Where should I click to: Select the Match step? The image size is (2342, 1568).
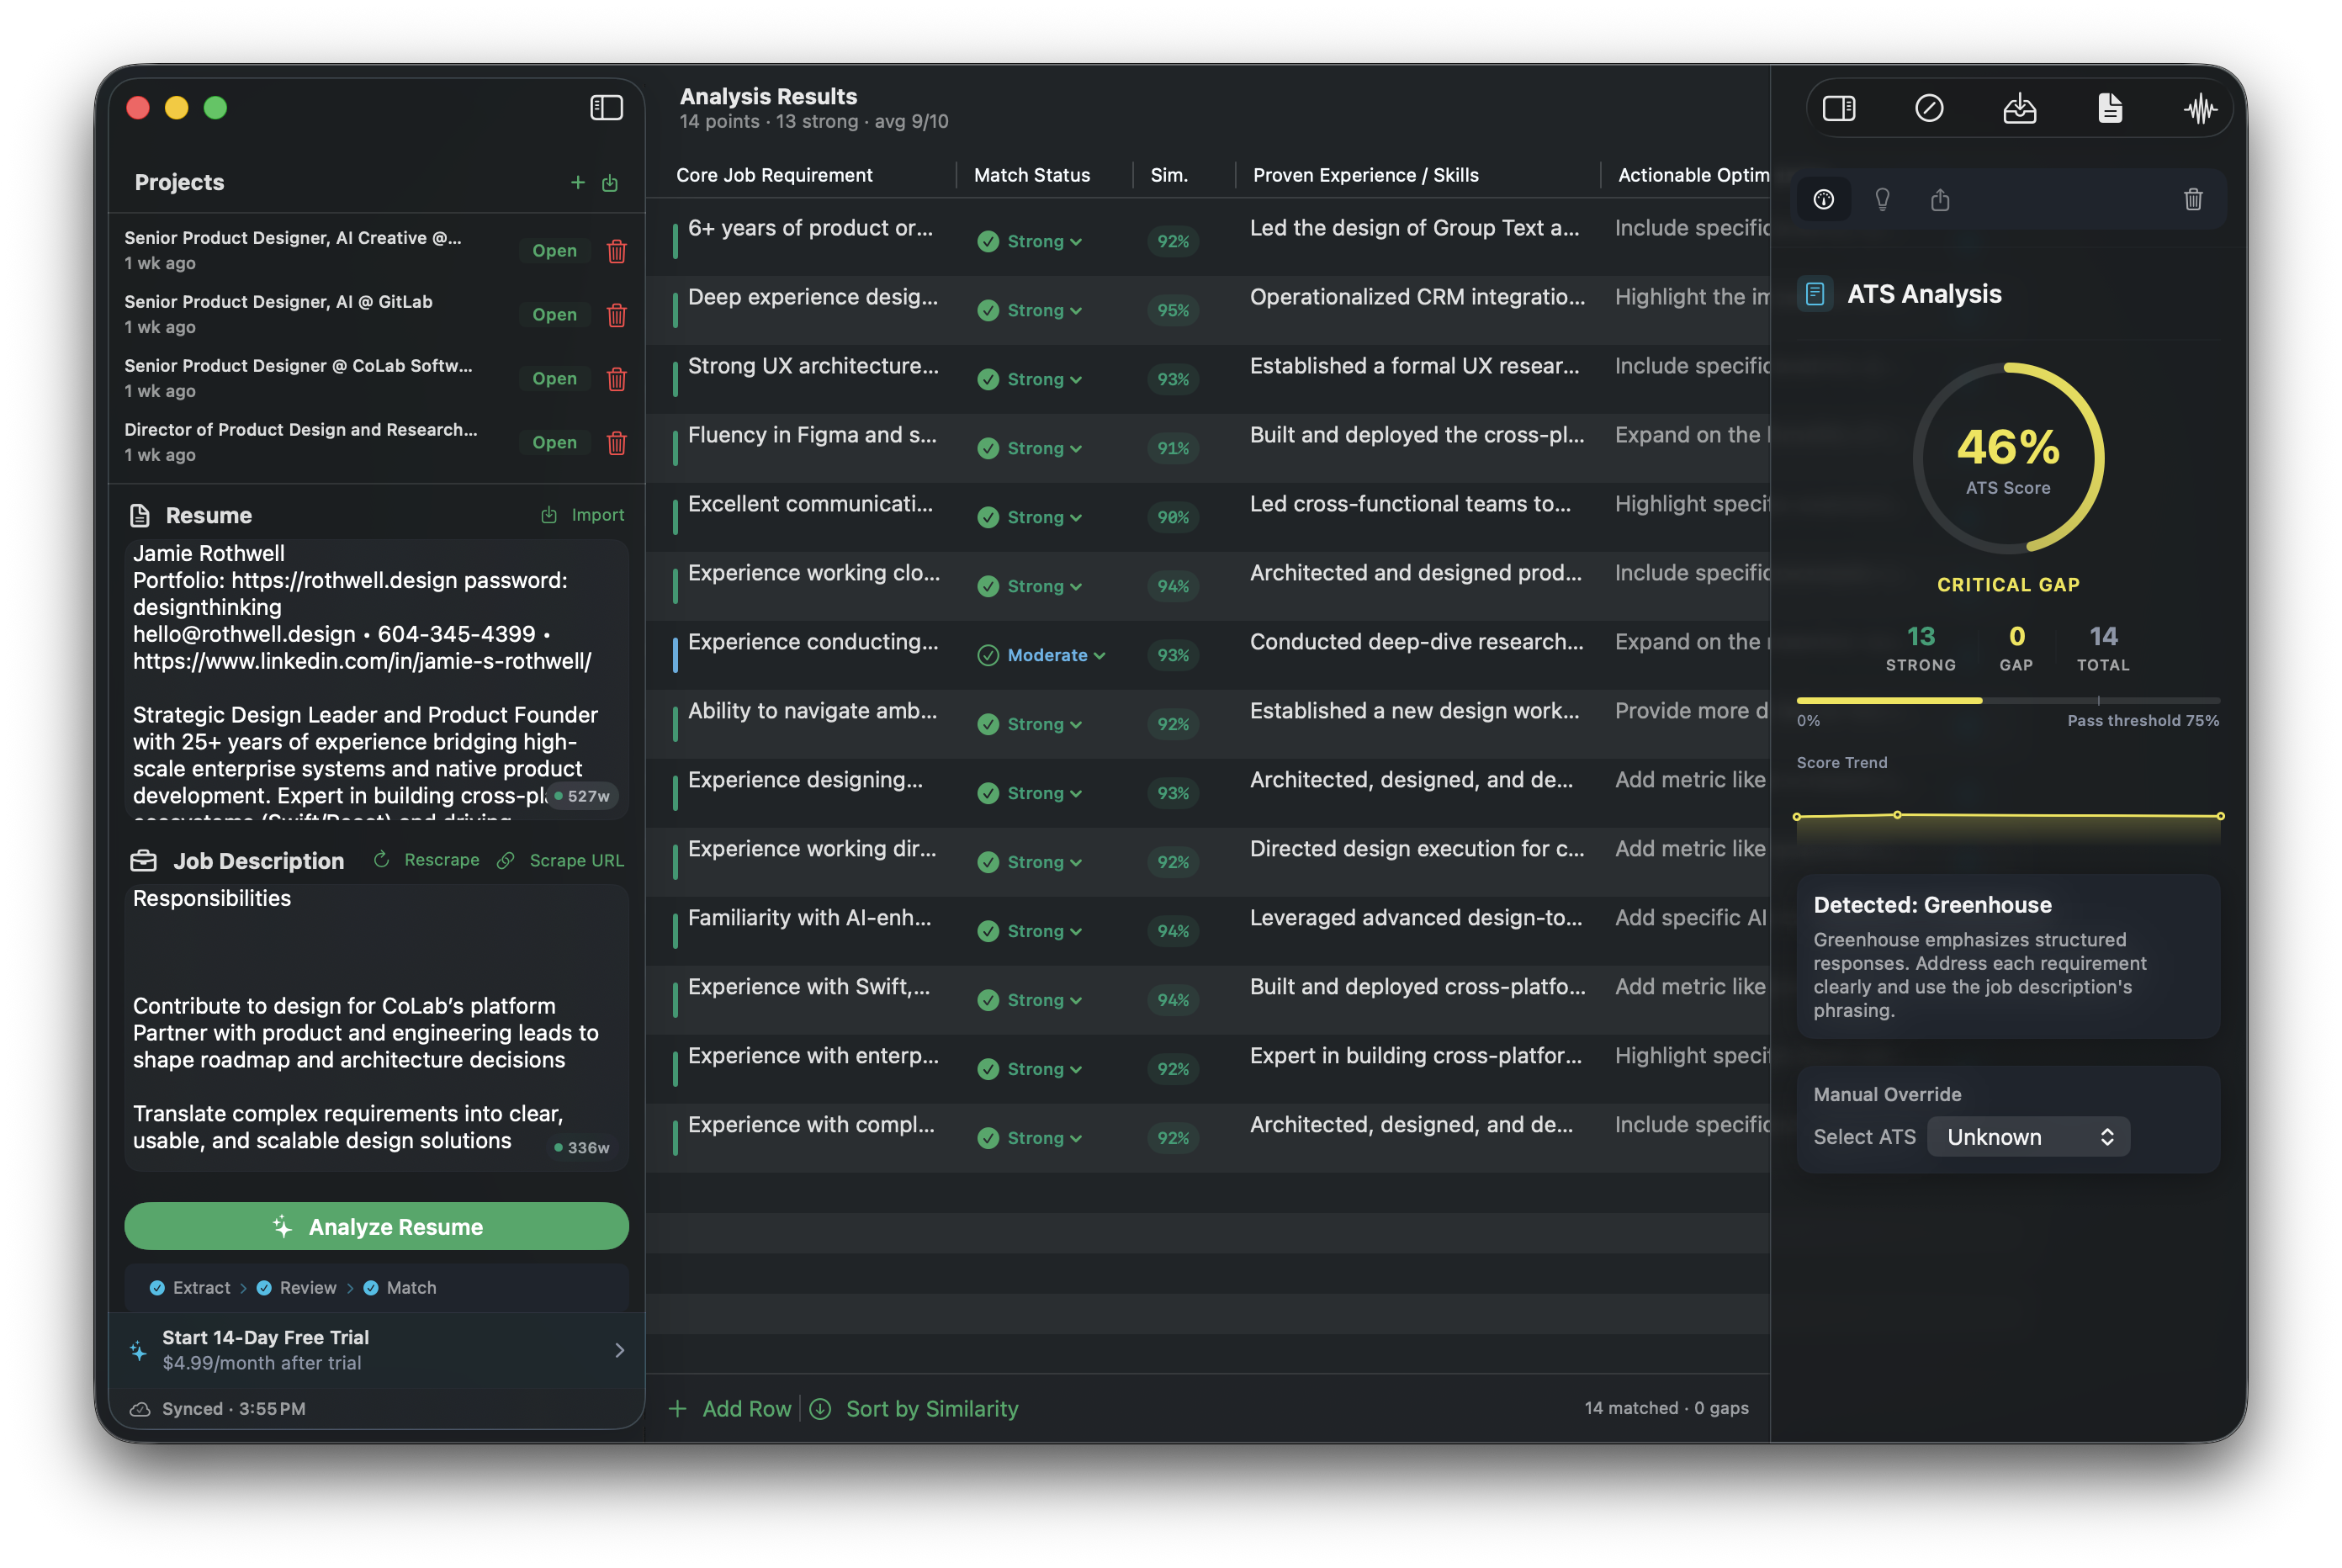[x=400, y=1287]
